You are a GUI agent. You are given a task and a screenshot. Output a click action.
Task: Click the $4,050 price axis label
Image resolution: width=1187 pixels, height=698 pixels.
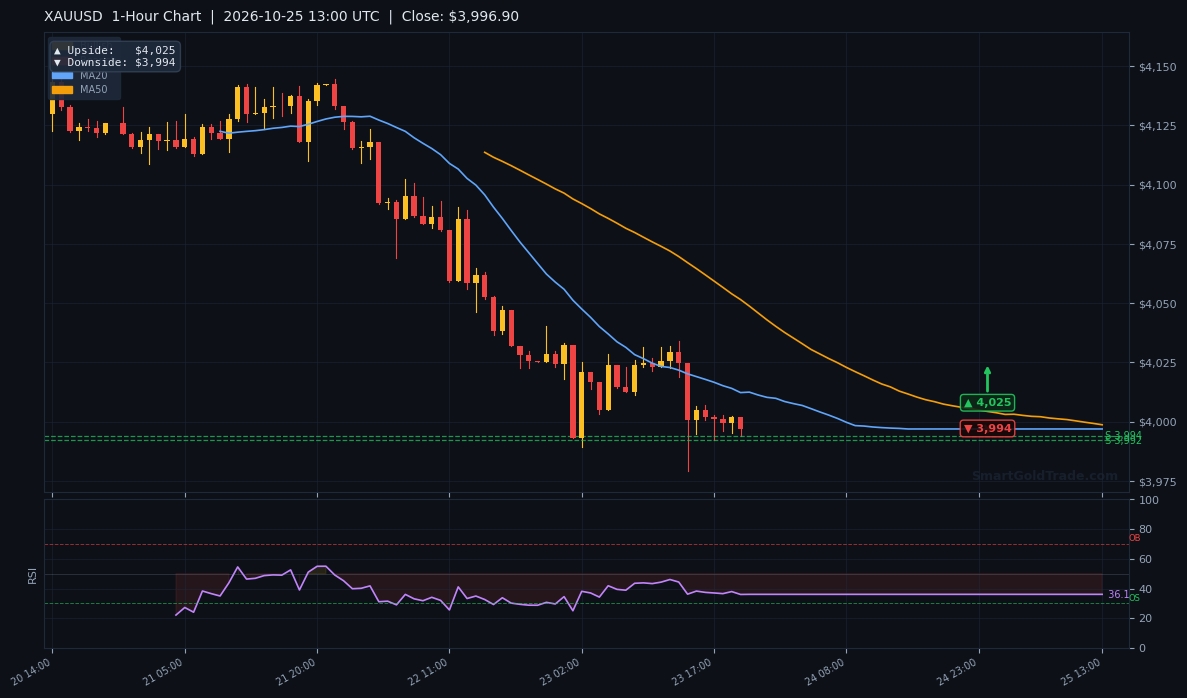point(1157,304)
